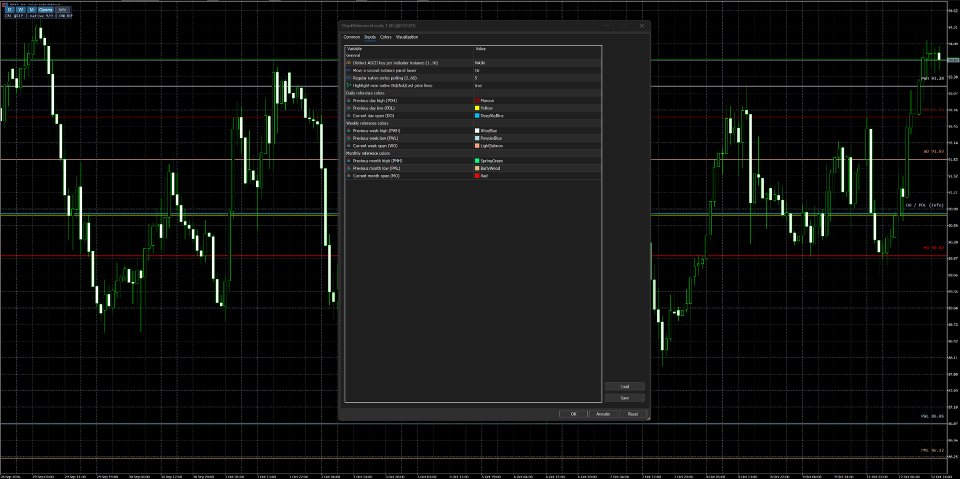Pick the Yellow swatch for previous day low

[477, 108]
